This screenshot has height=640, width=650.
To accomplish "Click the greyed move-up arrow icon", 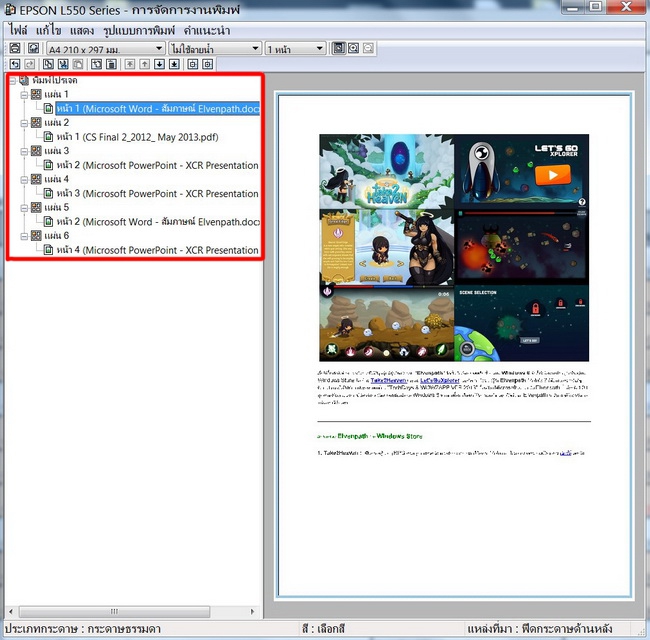I will (145, 64).
